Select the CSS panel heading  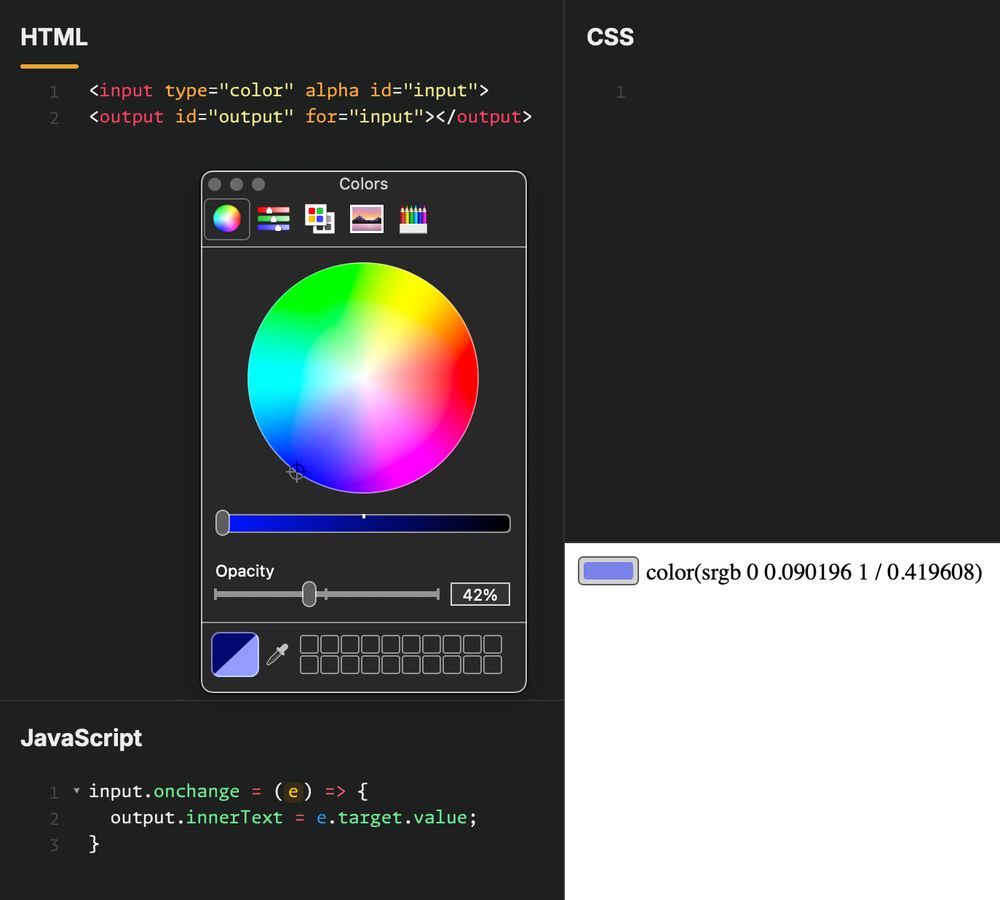click(609, 37)
